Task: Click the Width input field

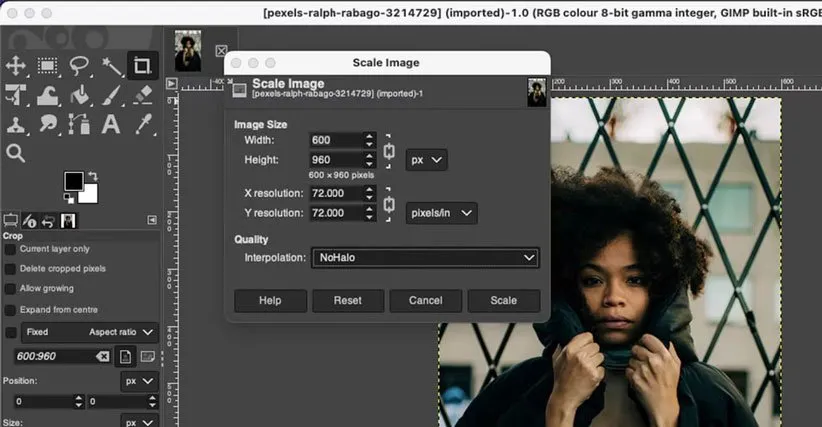Action: [x=335, y=140]
